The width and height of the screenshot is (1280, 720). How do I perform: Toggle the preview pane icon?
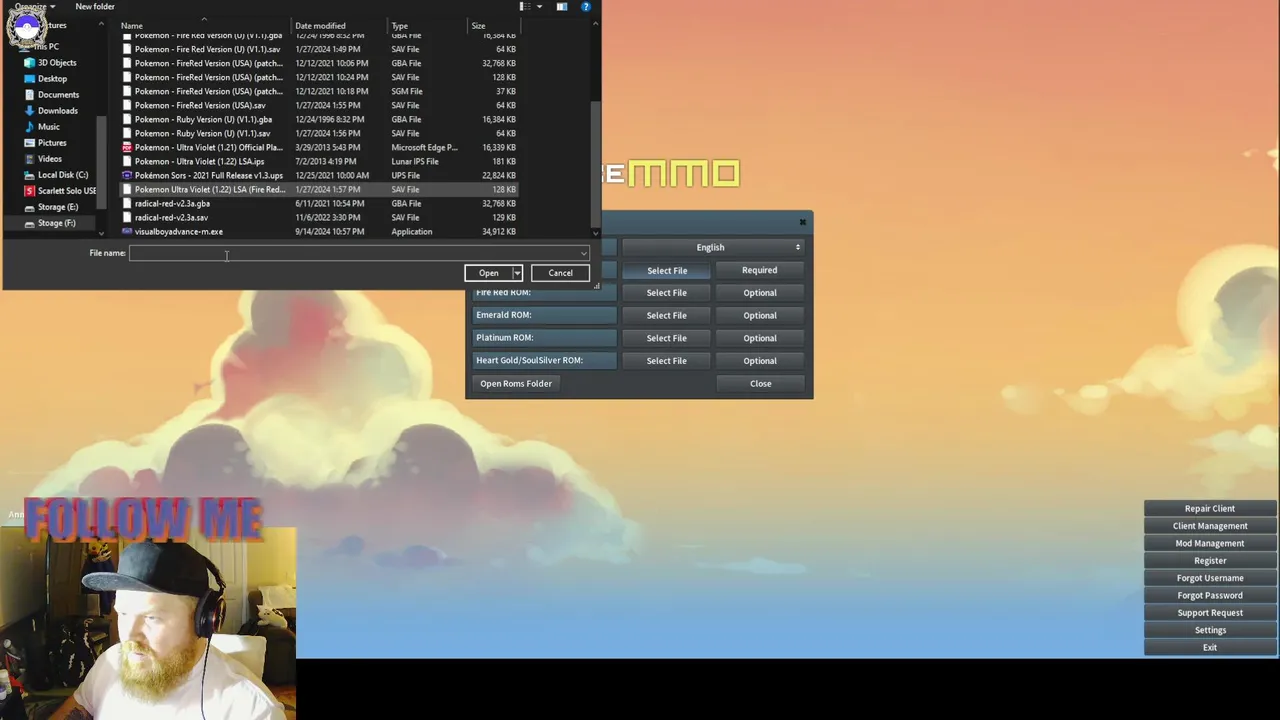coord(562,7)
